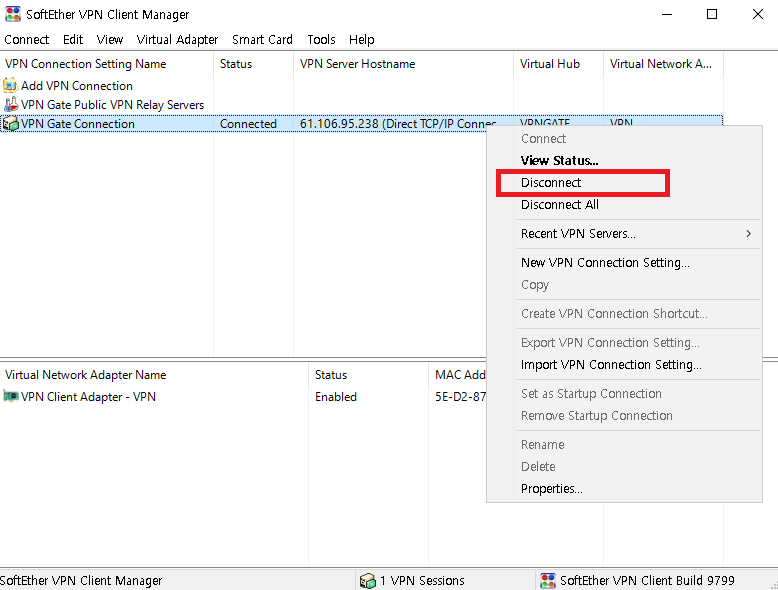Click the 61.106.95.238 hostname cell

pos(398,124)
